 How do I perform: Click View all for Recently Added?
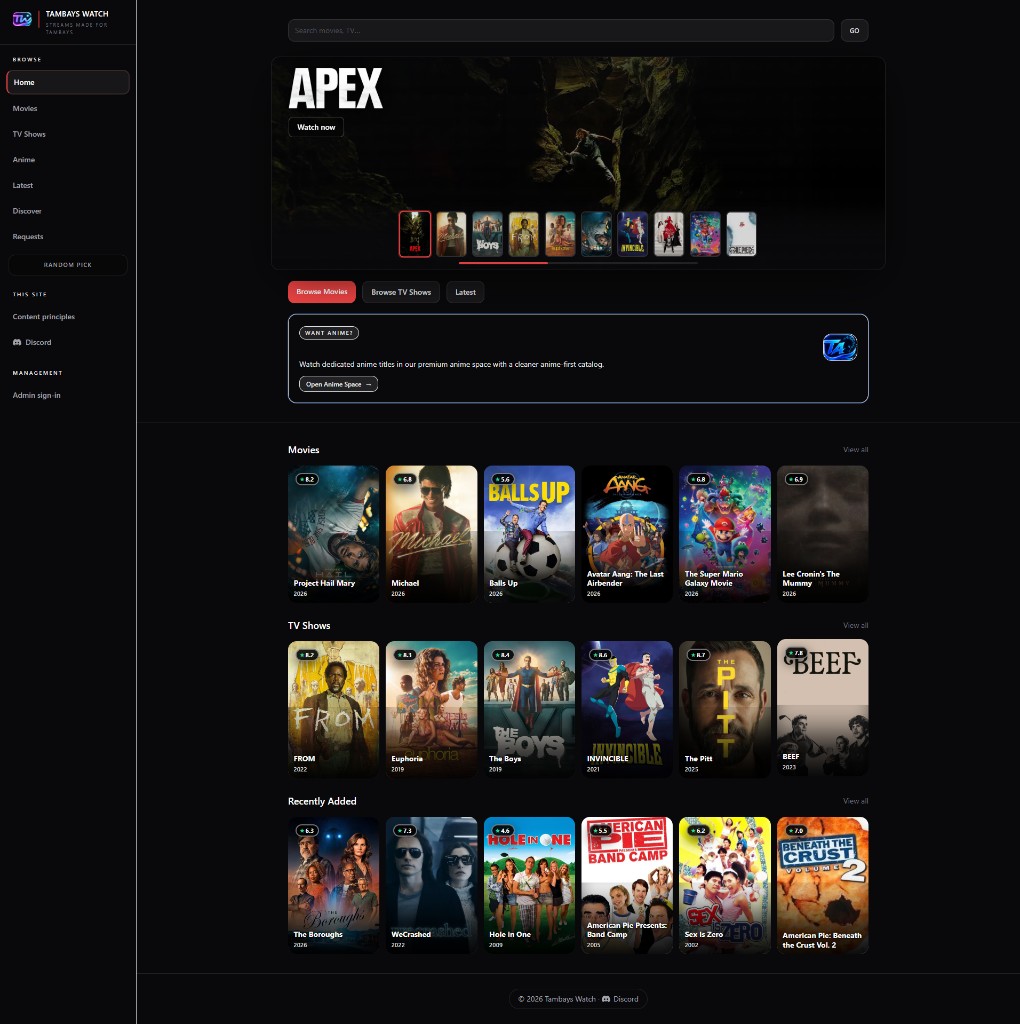coord(855,801)
